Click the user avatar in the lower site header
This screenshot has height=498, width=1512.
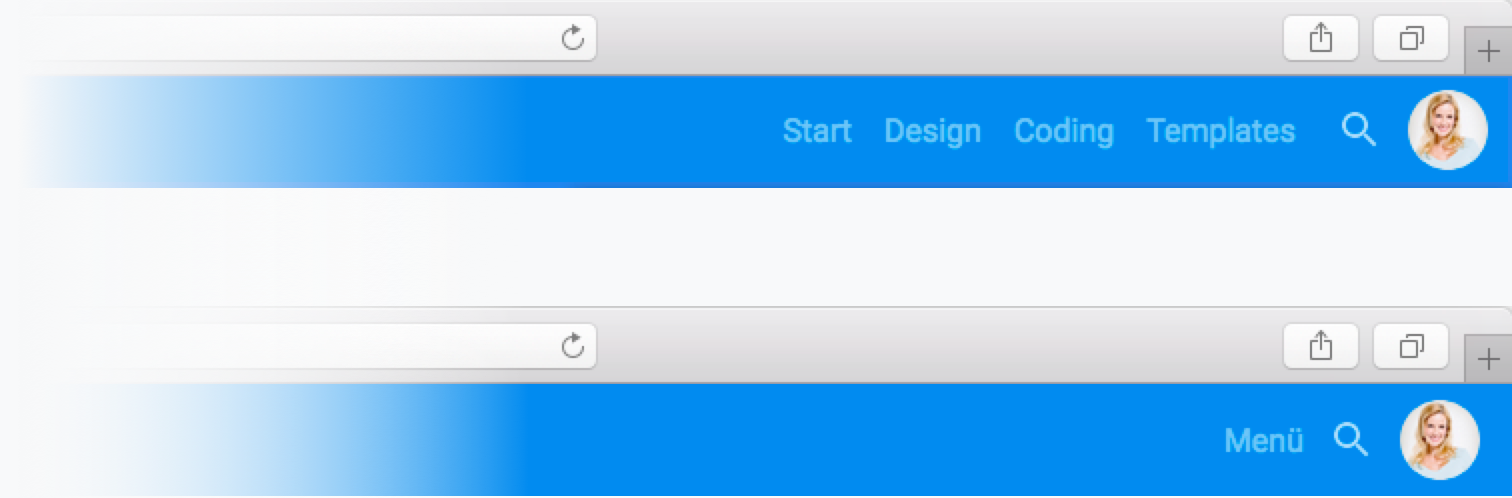click(1439, 439)
